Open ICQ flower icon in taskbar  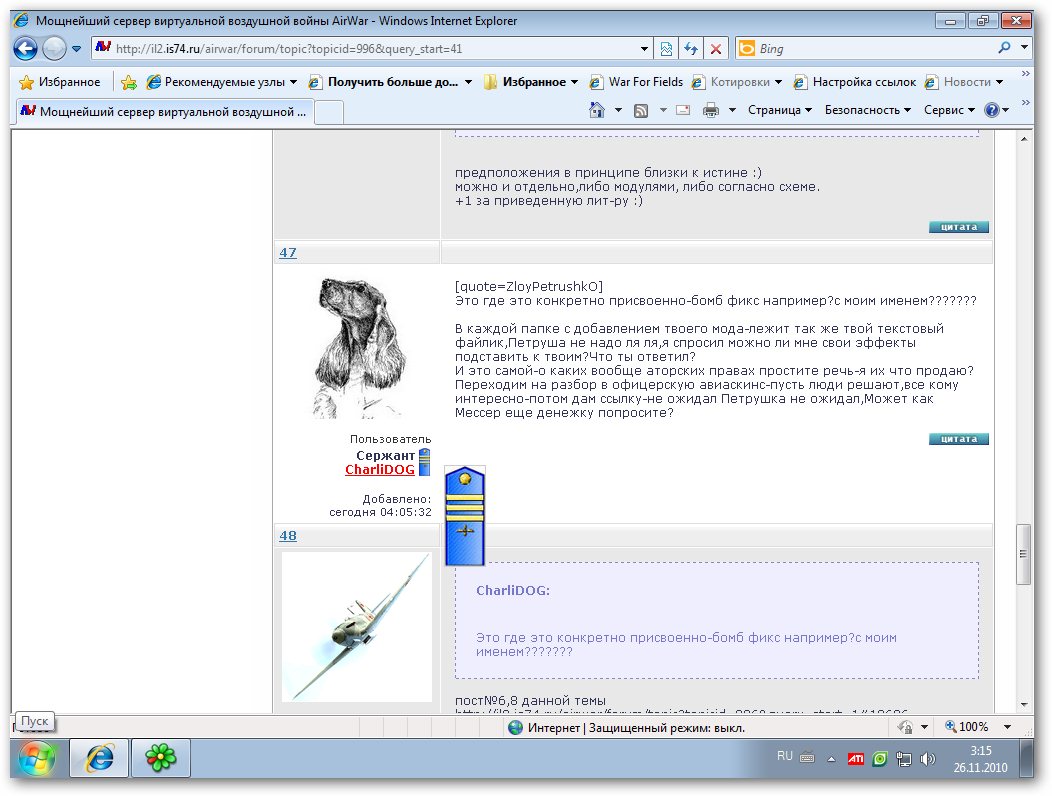click(x=161, y=758)
